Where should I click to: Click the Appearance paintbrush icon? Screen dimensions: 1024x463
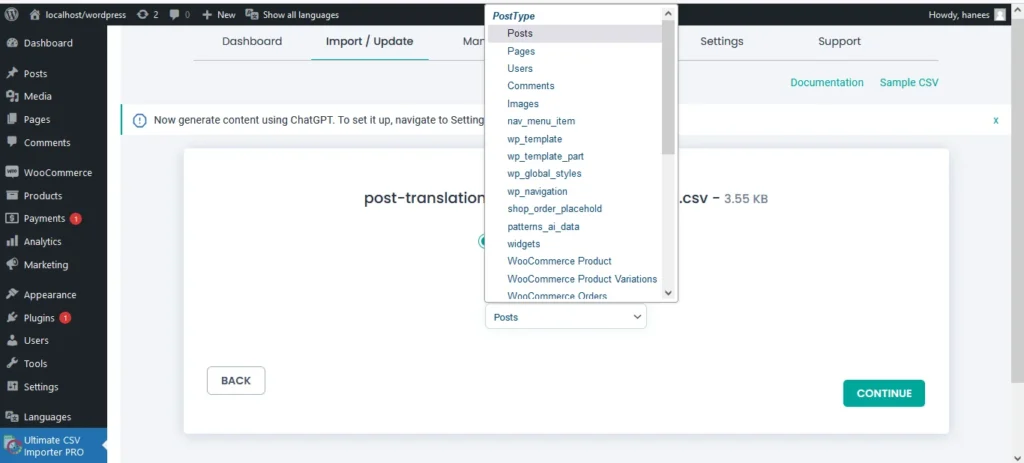[12, 295]
